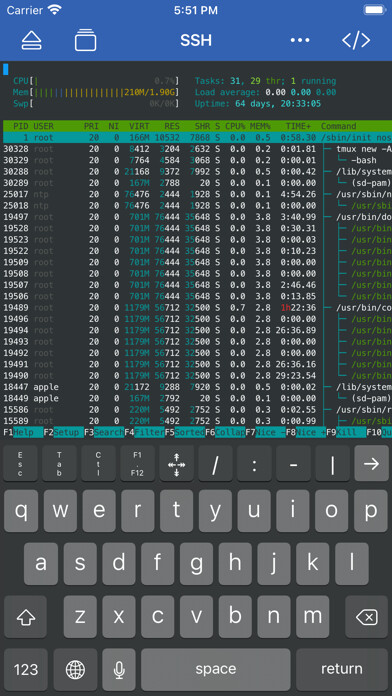Select the /sbin/init process row
Screen dimensions: 392x696
198,138
